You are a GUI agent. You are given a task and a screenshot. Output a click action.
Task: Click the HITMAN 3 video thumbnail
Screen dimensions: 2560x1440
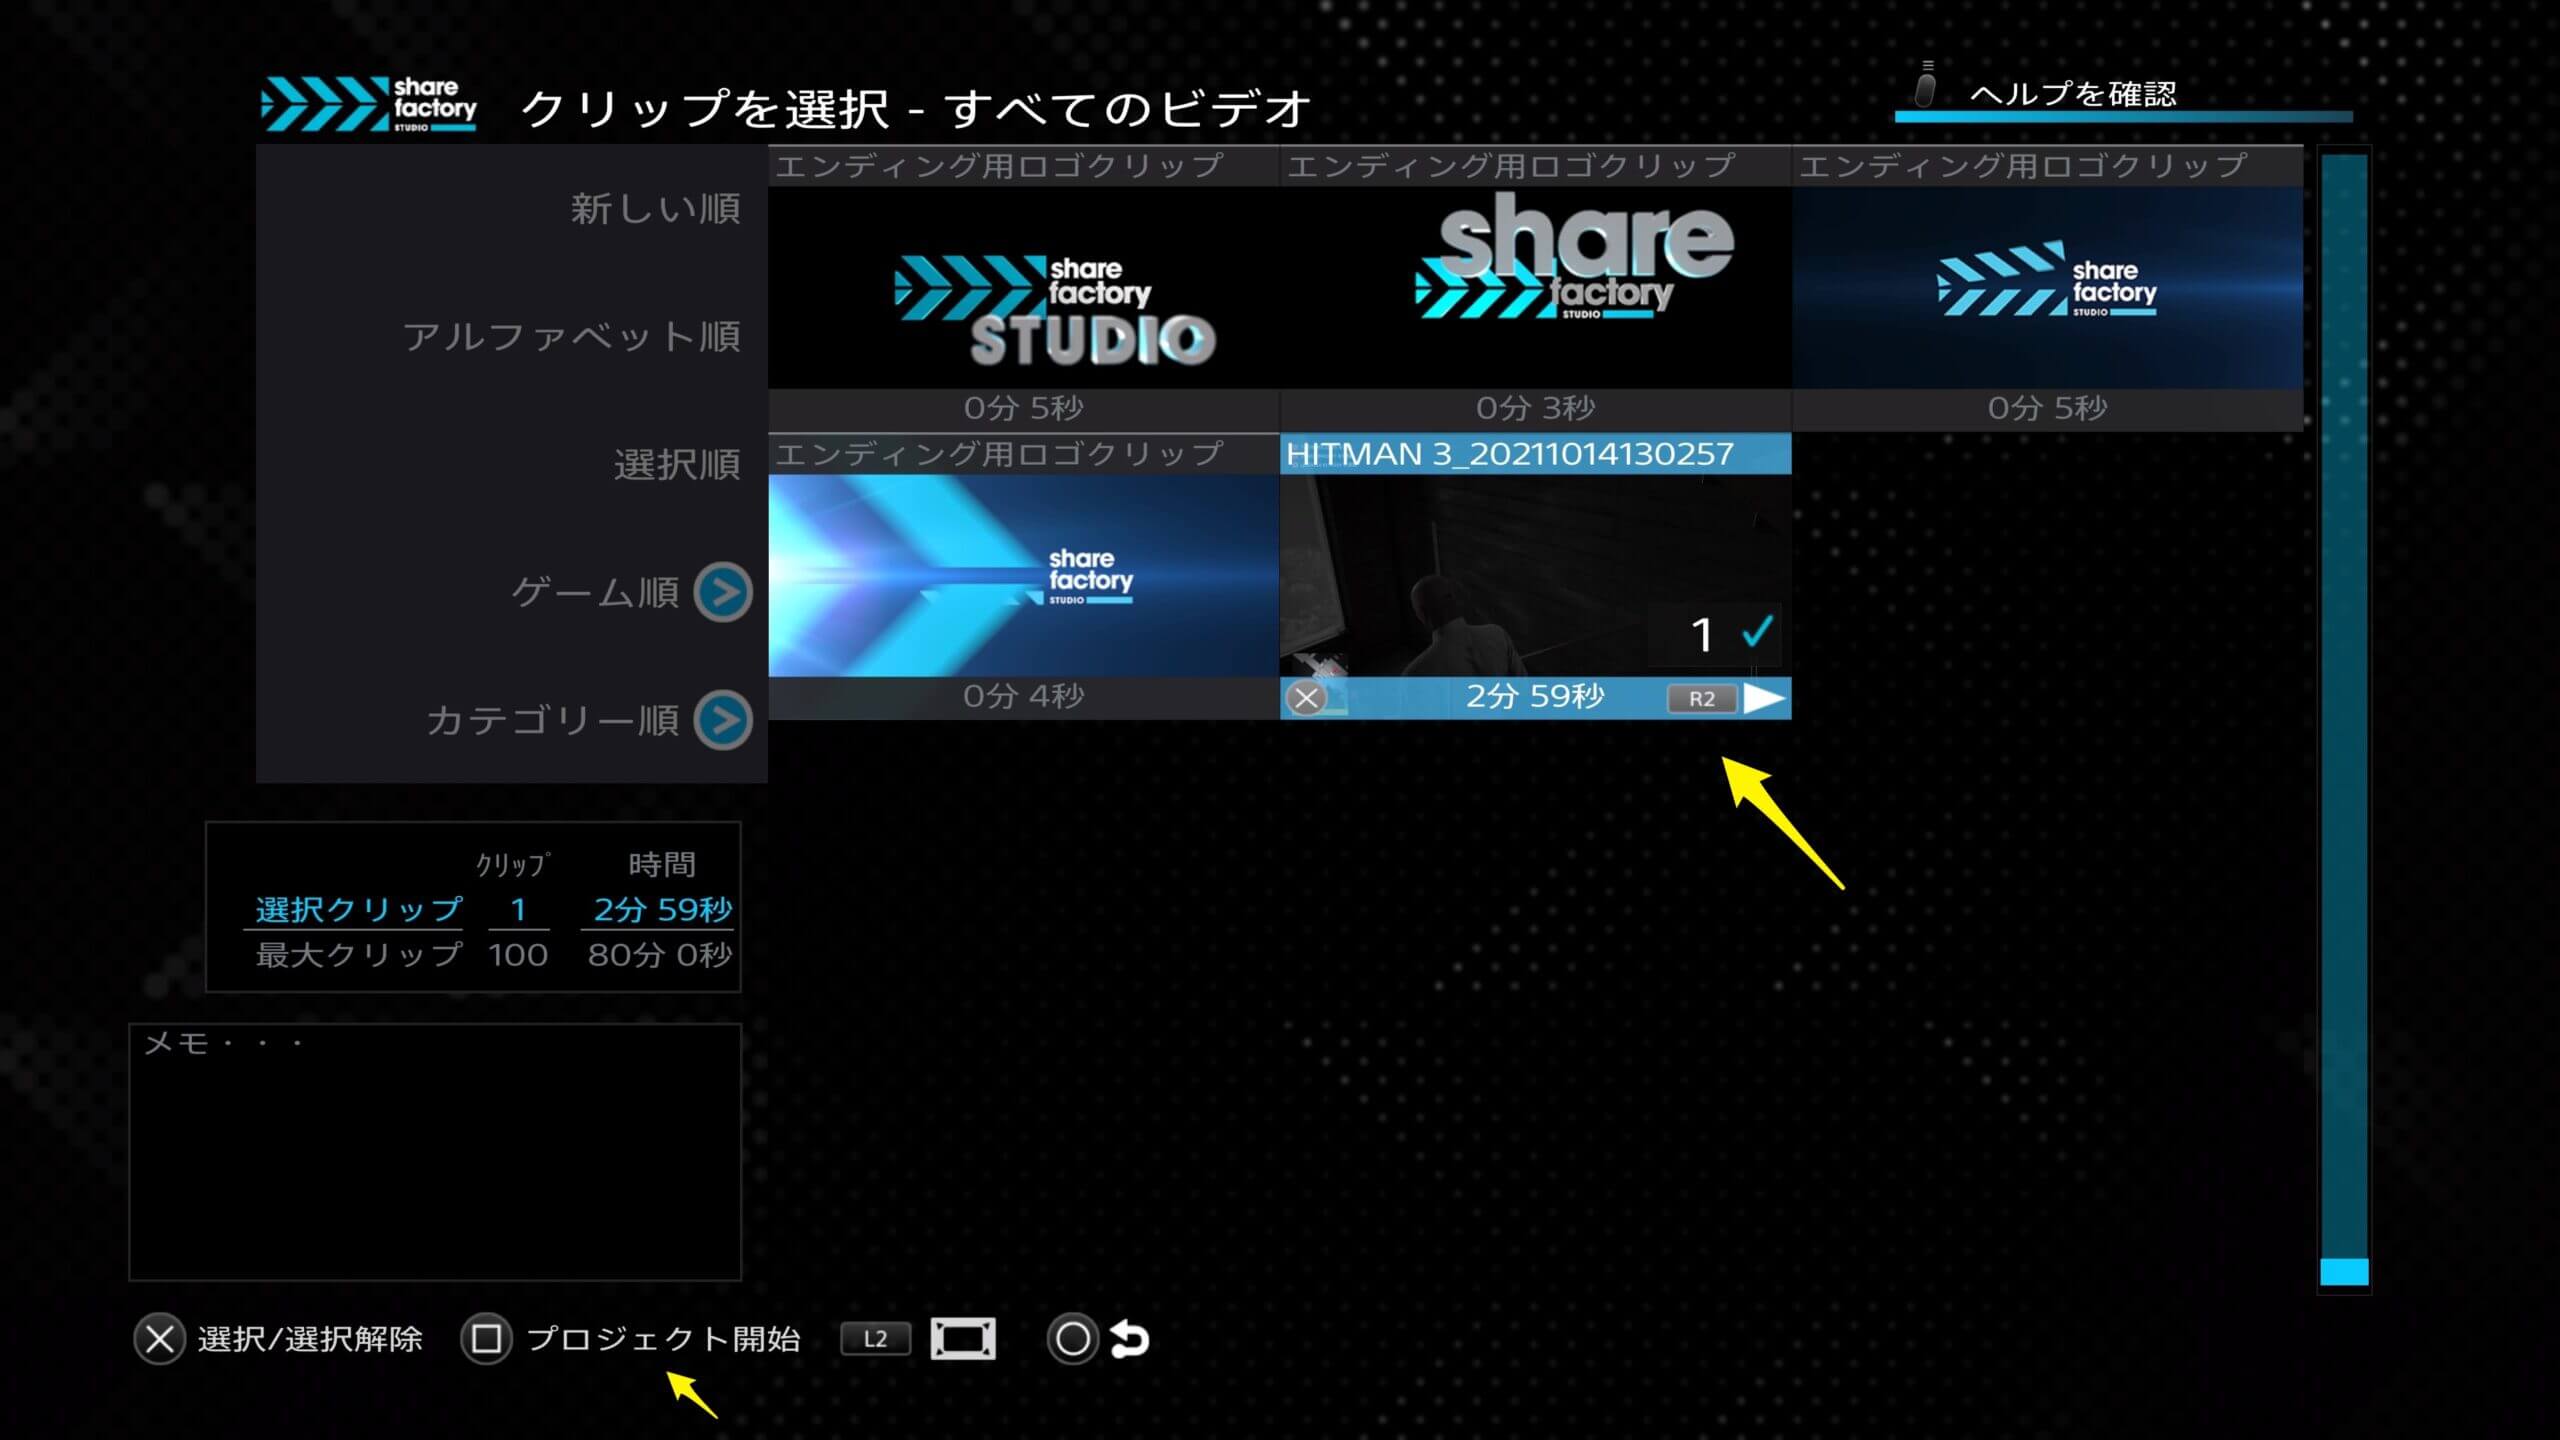point(1535,576)
